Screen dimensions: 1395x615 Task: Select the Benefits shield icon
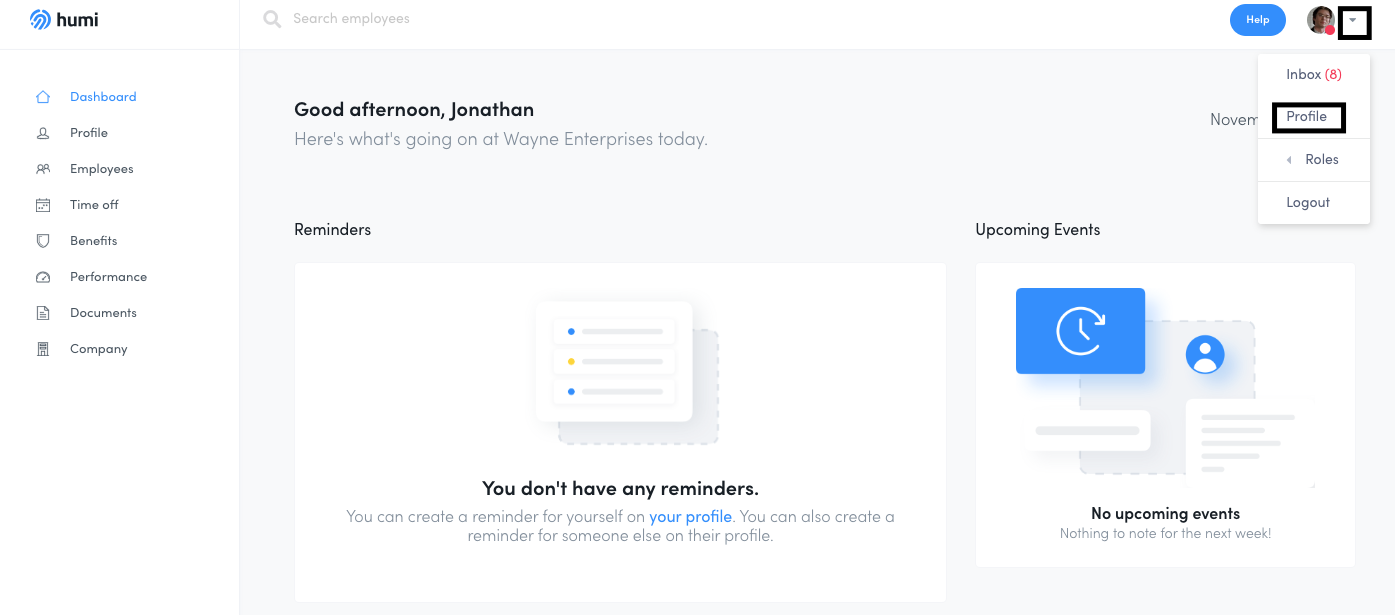43,241
